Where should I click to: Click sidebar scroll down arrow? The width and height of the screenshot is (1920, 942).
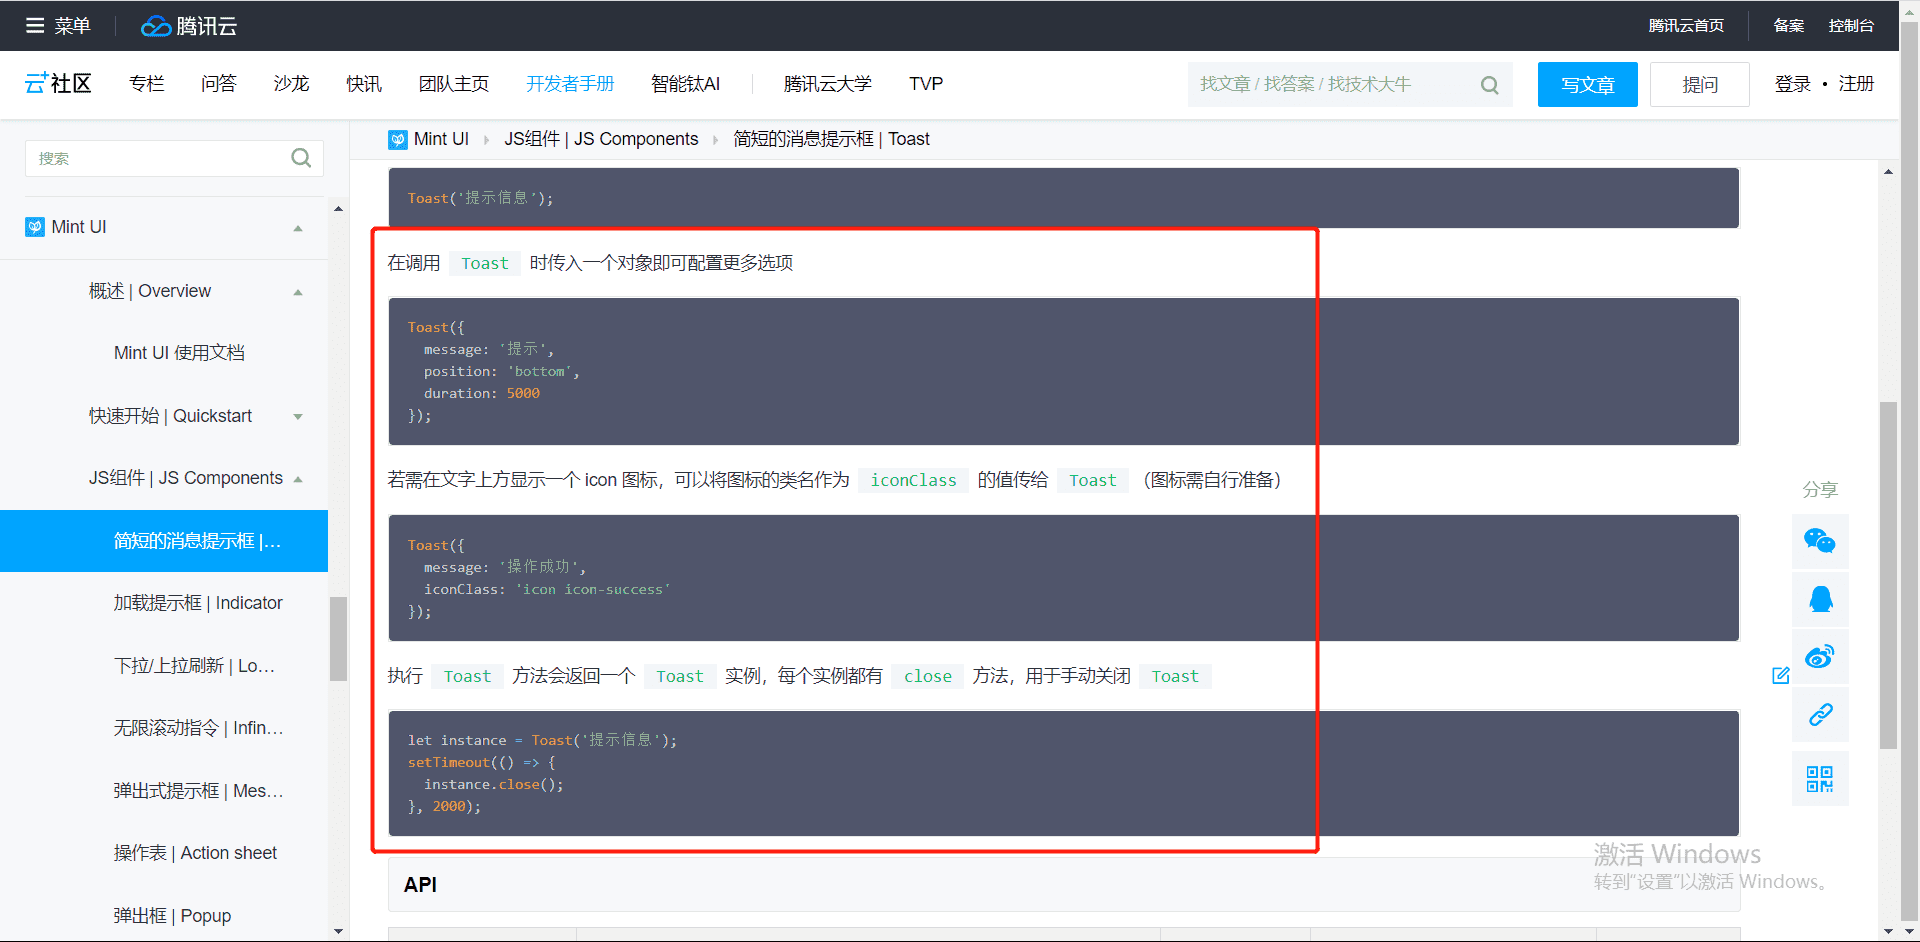point(338,931)
